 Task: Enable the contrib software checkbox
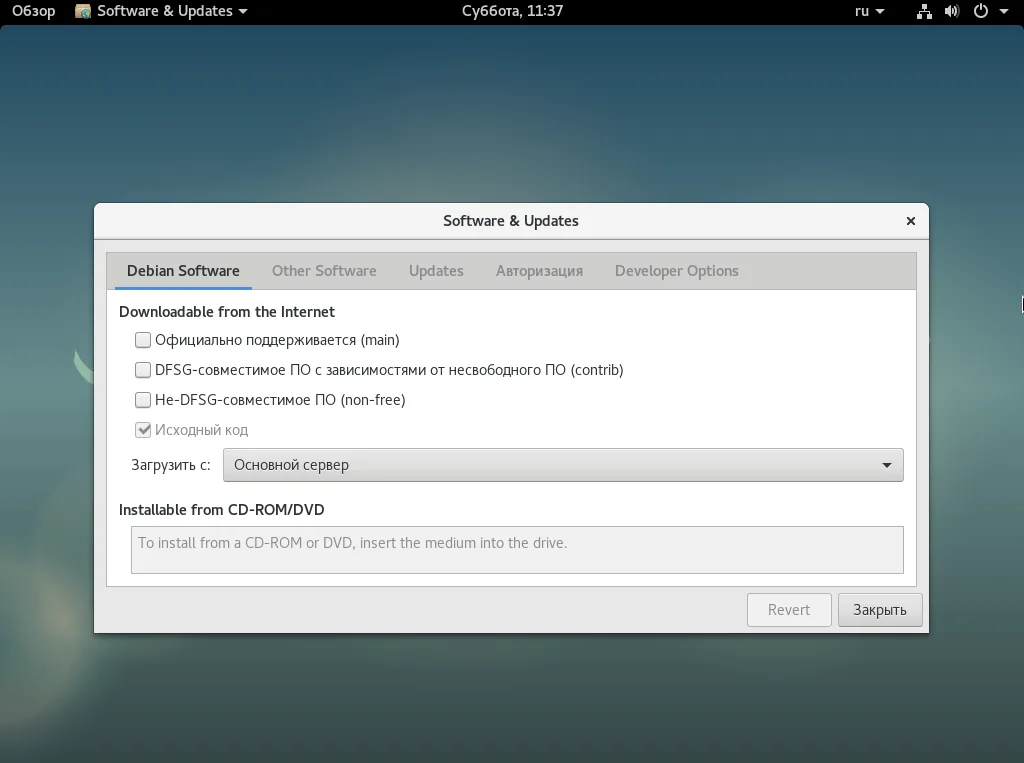click(x=143, y=370)
